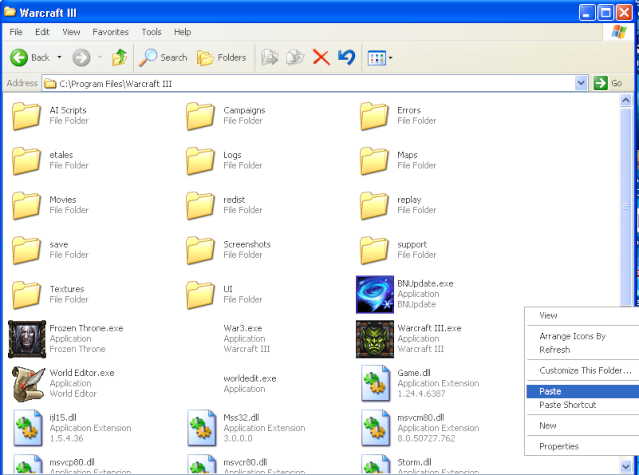This screenshot has height=475, width=639.
Task: Click the redist folder name
Action: 234,200
